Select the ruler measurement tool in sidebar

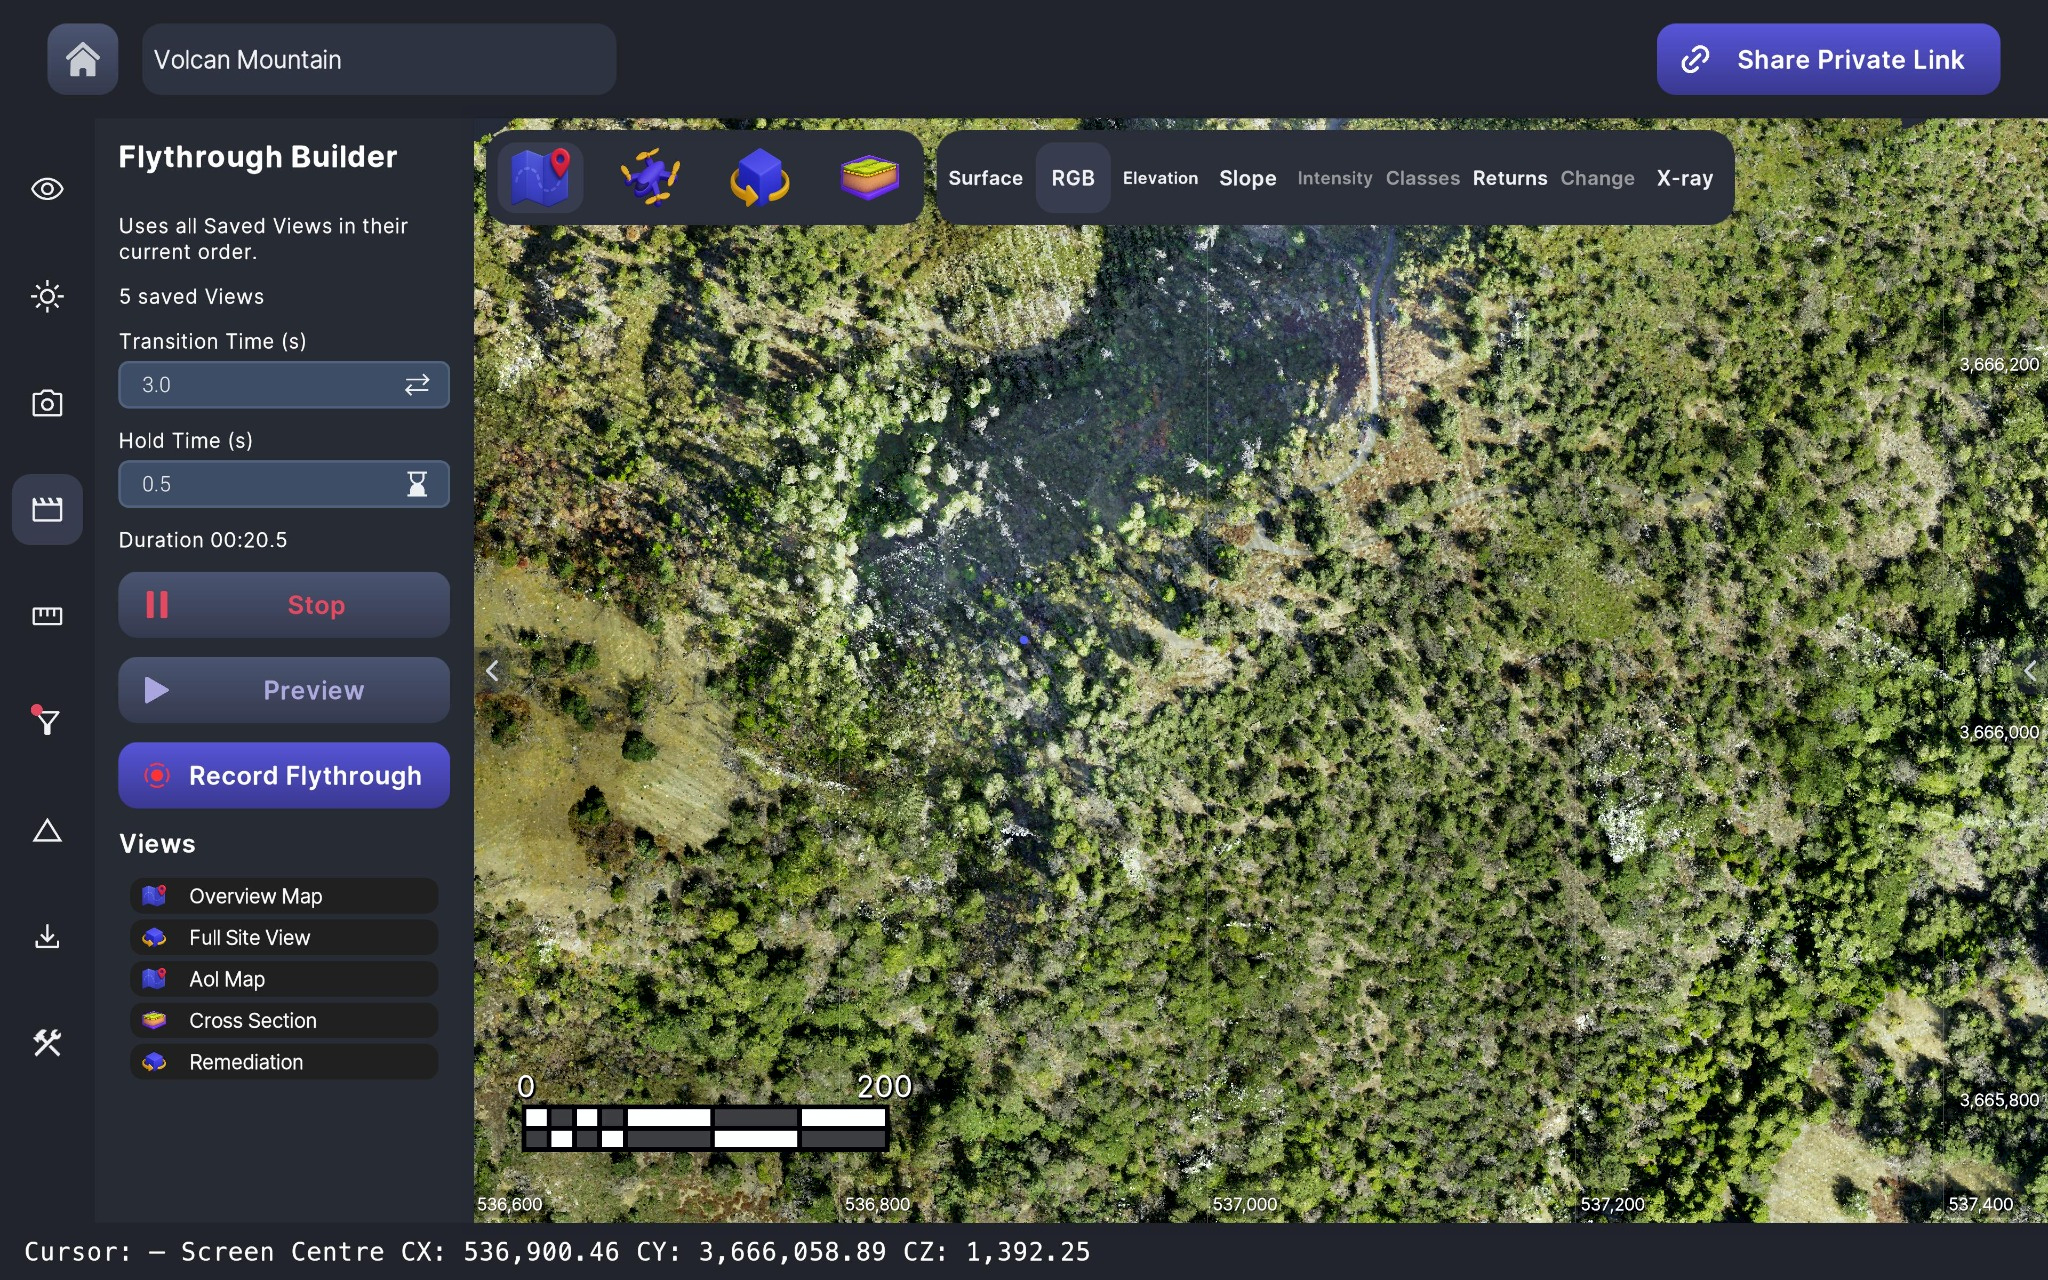(x=47, y=616)
